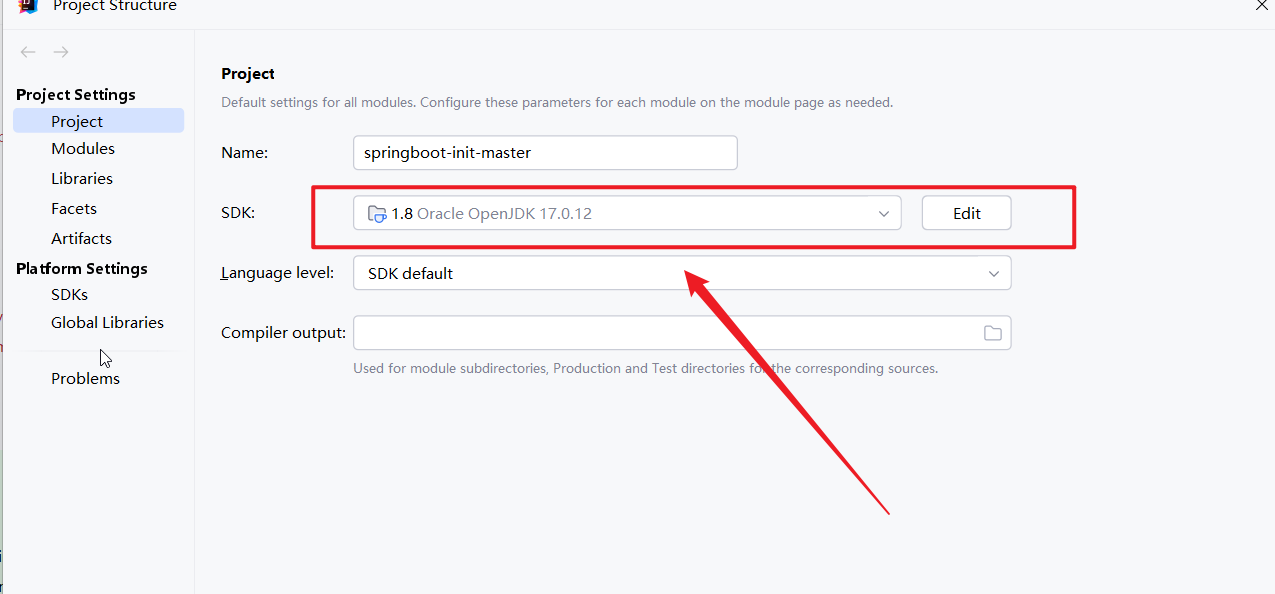This screenshot has width=1275, height=594.
Task: Click the forward navigation arrow
Action: [x=61, y=52]
